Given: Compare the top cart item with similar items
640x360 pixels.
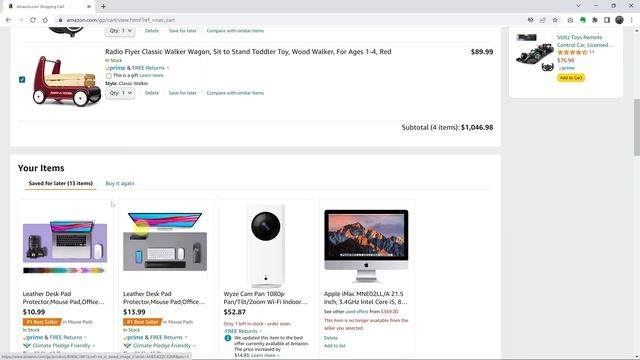Looking at the screenshot, I should (x=235, y=31).
